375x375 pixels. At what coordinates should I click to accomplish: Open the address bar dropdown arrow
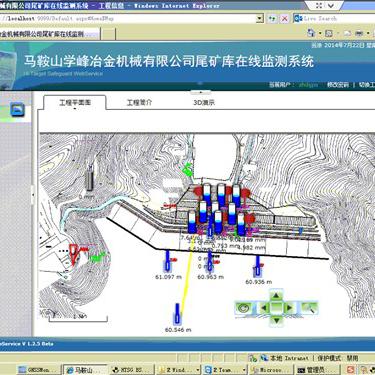(x=260, y=19)
